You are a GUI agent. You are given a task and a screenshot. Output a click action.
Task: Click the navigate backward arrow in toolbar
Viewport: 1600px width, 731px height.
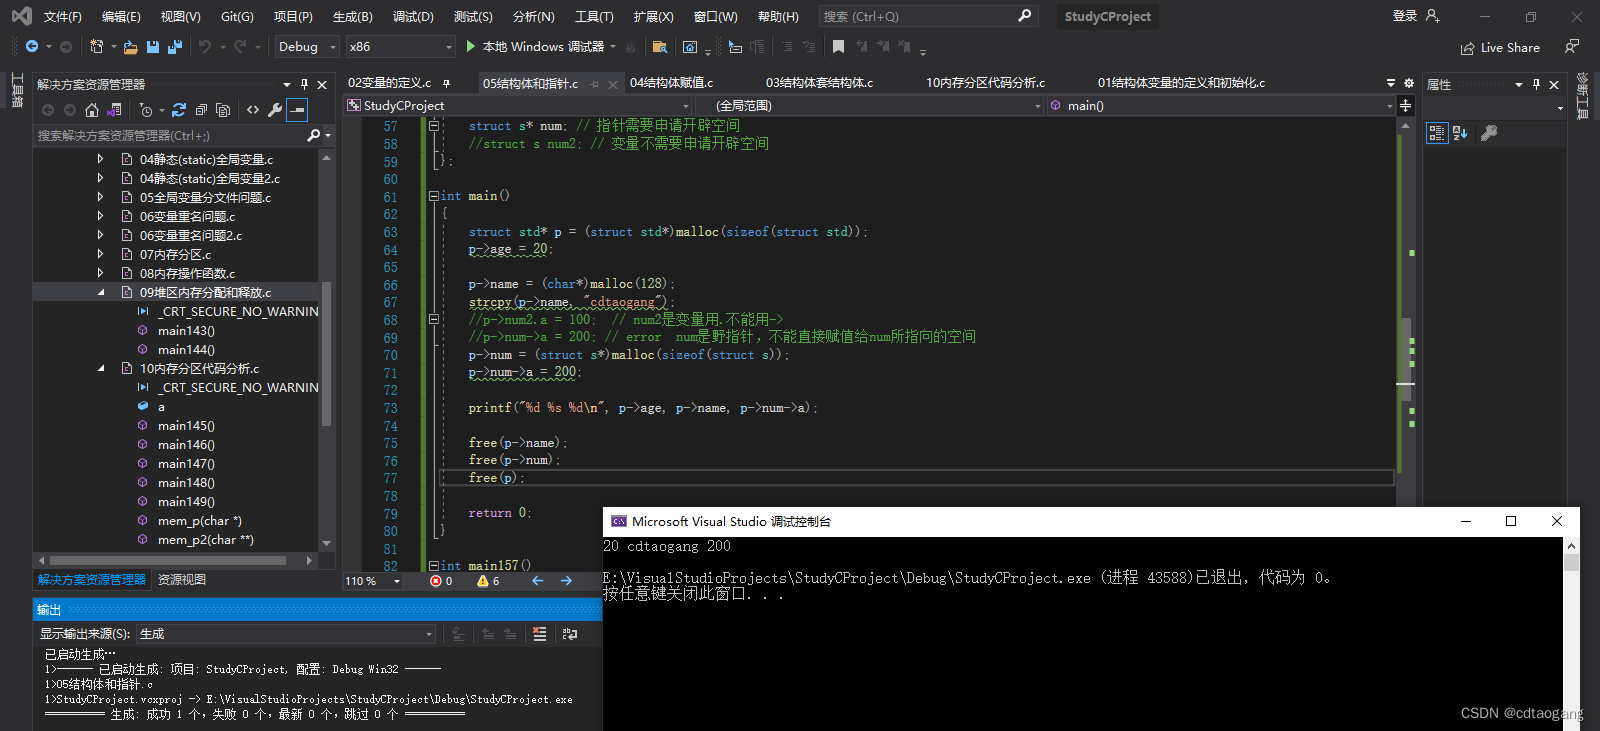(32, 47)
